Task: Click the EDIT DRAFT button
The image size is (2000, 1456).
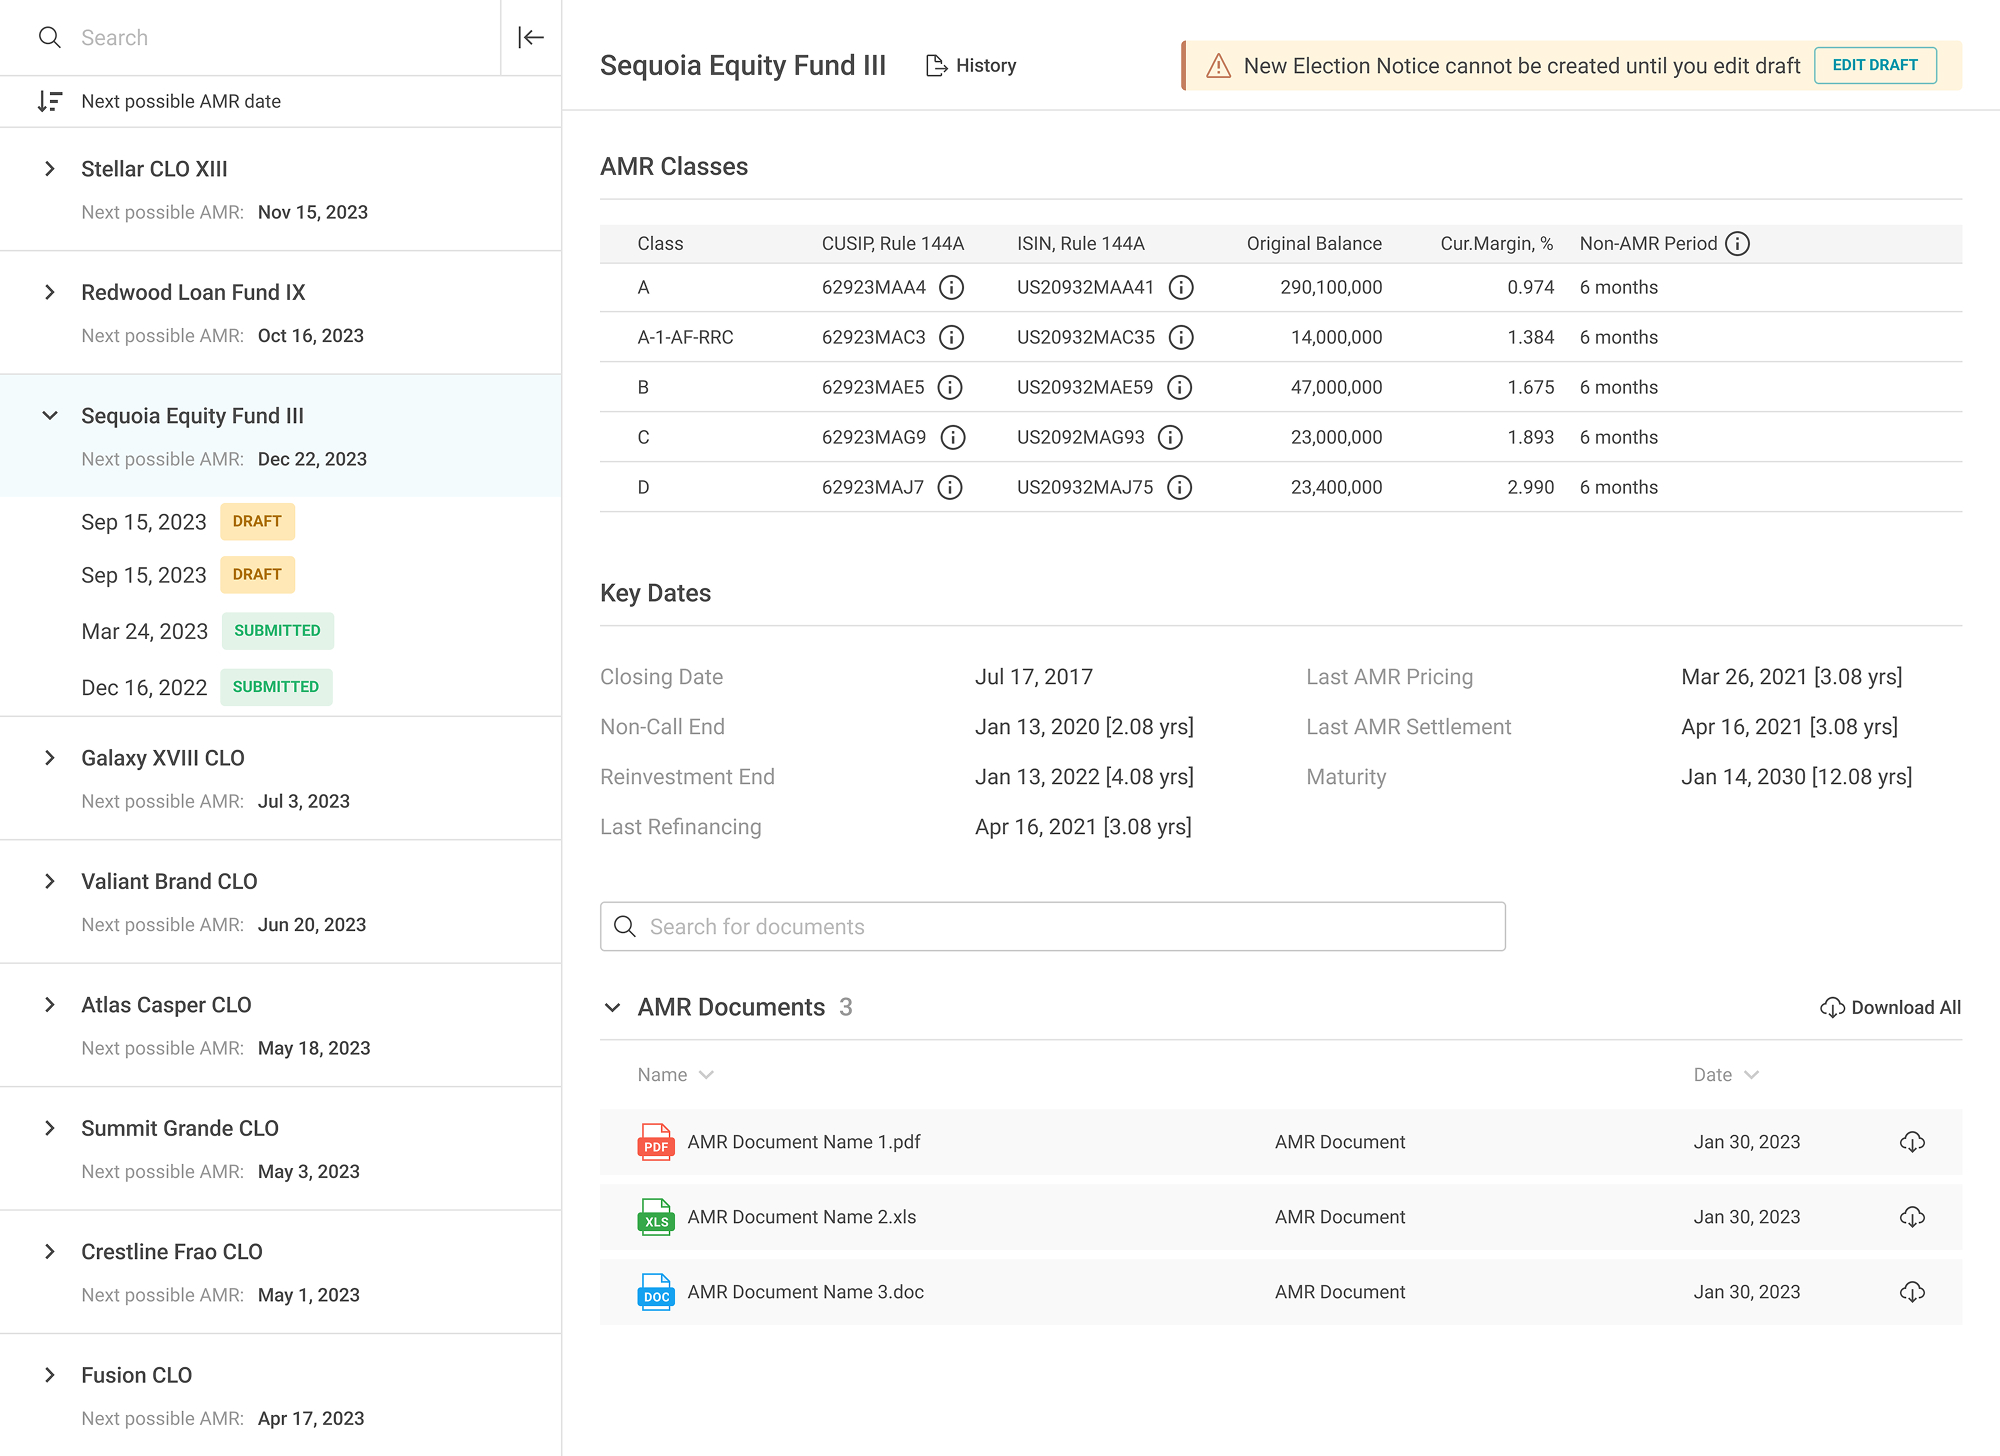Action: pos(1875,66)
